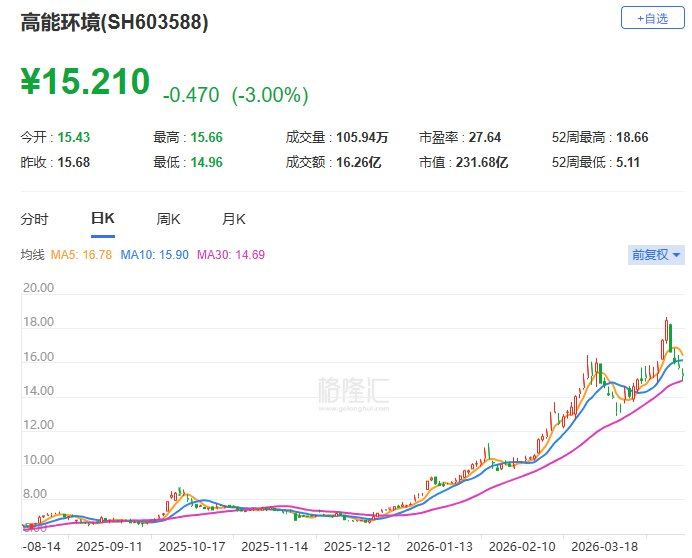Open the 周K weekly chart tab
This screenshot has width=692, height=558.
(168, 219)
